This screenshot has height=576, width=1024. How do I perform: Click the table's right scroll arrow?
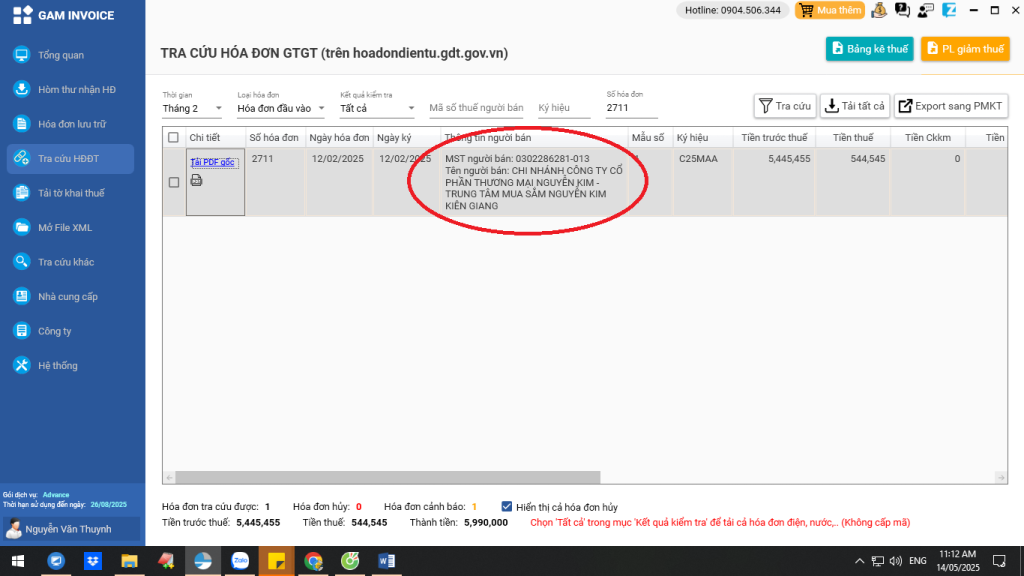(1001, 477)
